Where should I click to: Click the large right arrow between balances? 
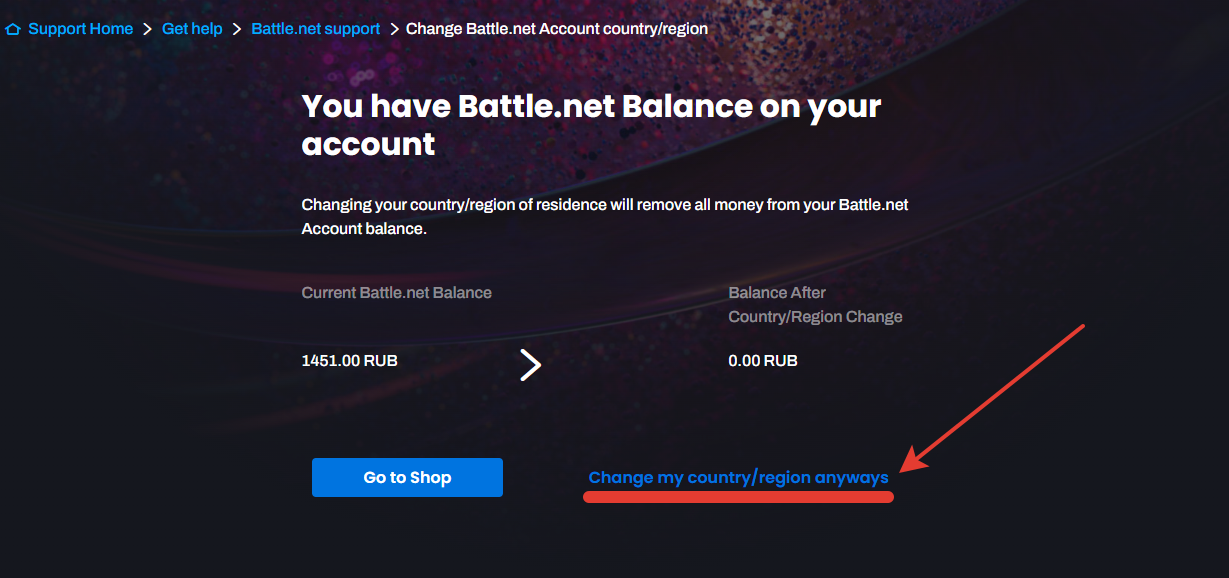click(531, 365)
